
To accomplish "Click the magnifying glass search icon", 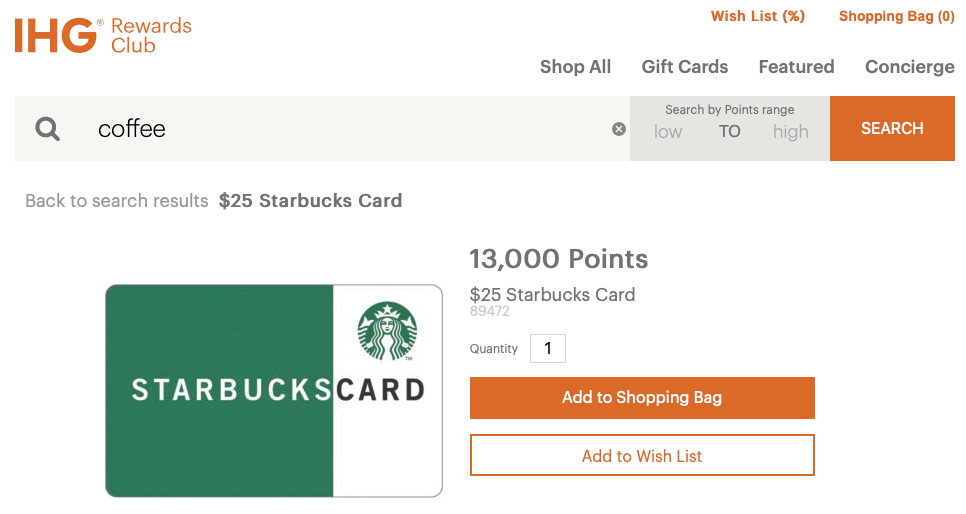I will (x=47, y=129).
